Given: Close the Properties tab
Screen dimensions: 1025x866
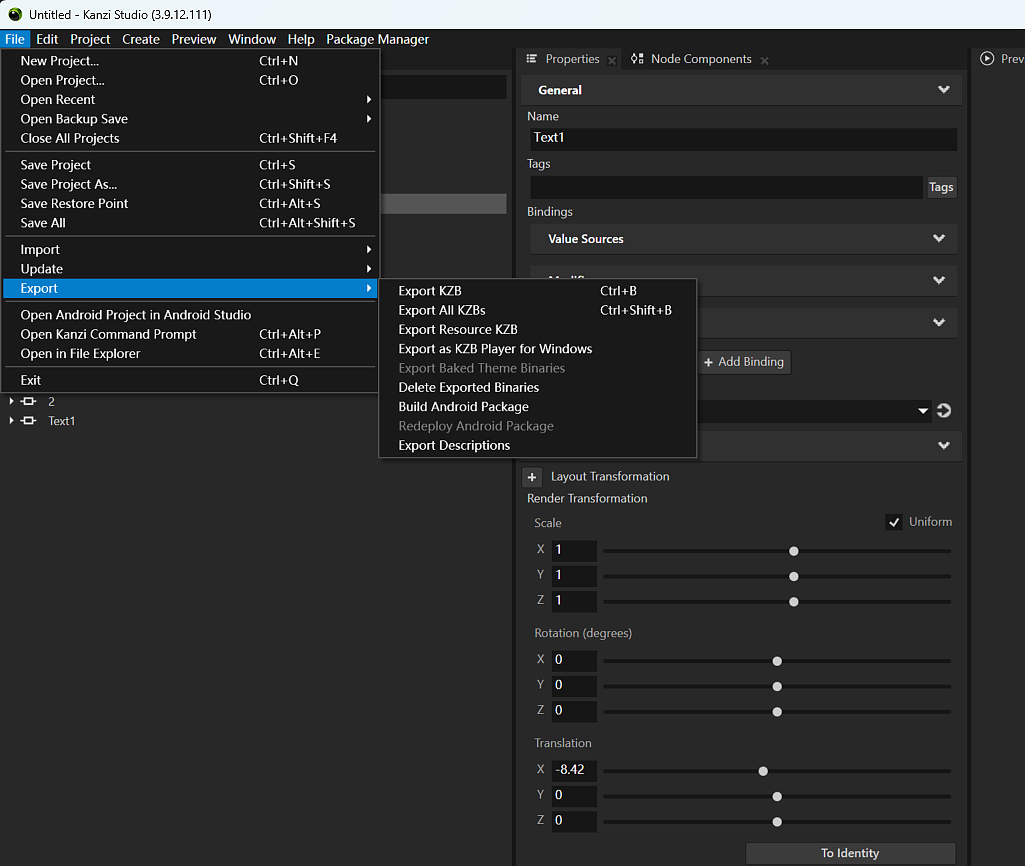Looking at the screenshot, I should pos(612,60).
